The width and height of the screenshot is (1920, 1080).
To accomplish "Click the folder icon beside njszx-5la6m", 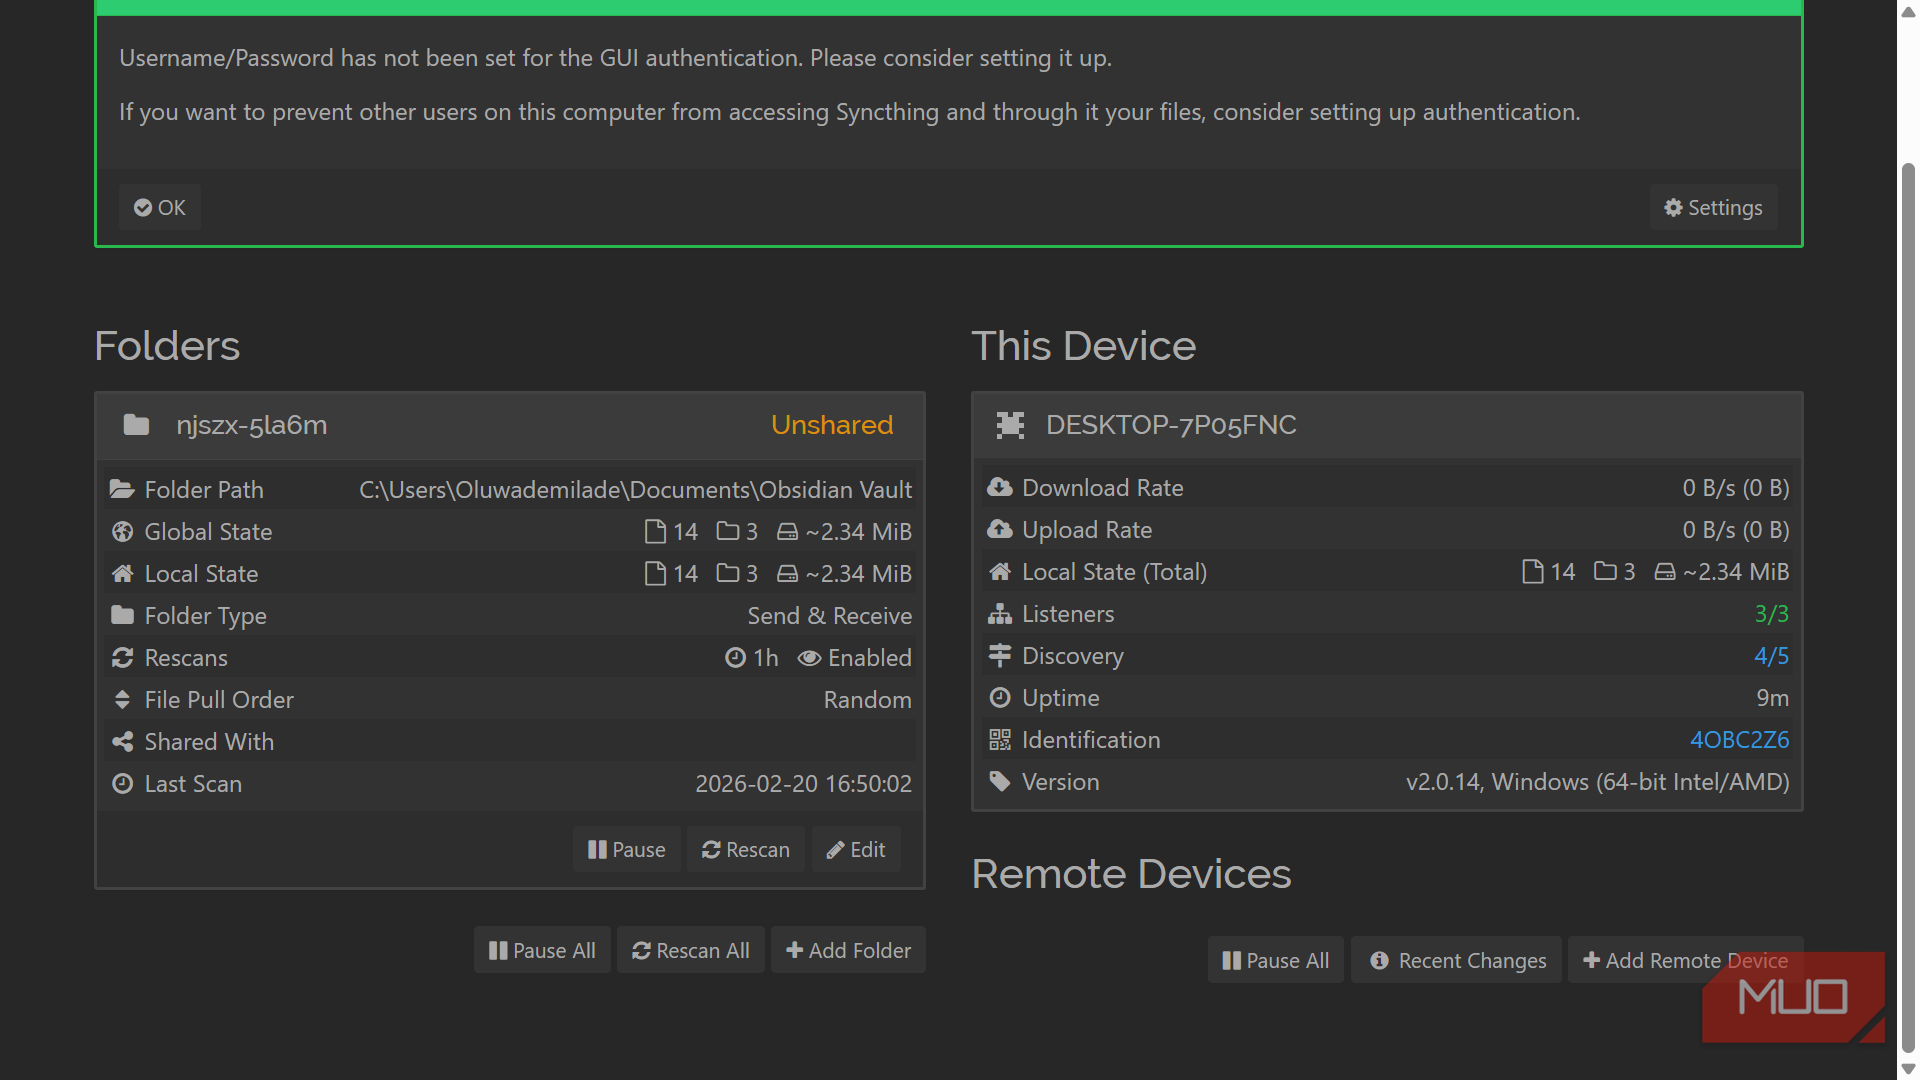I will pyautogui.click(x=136, y=425).
